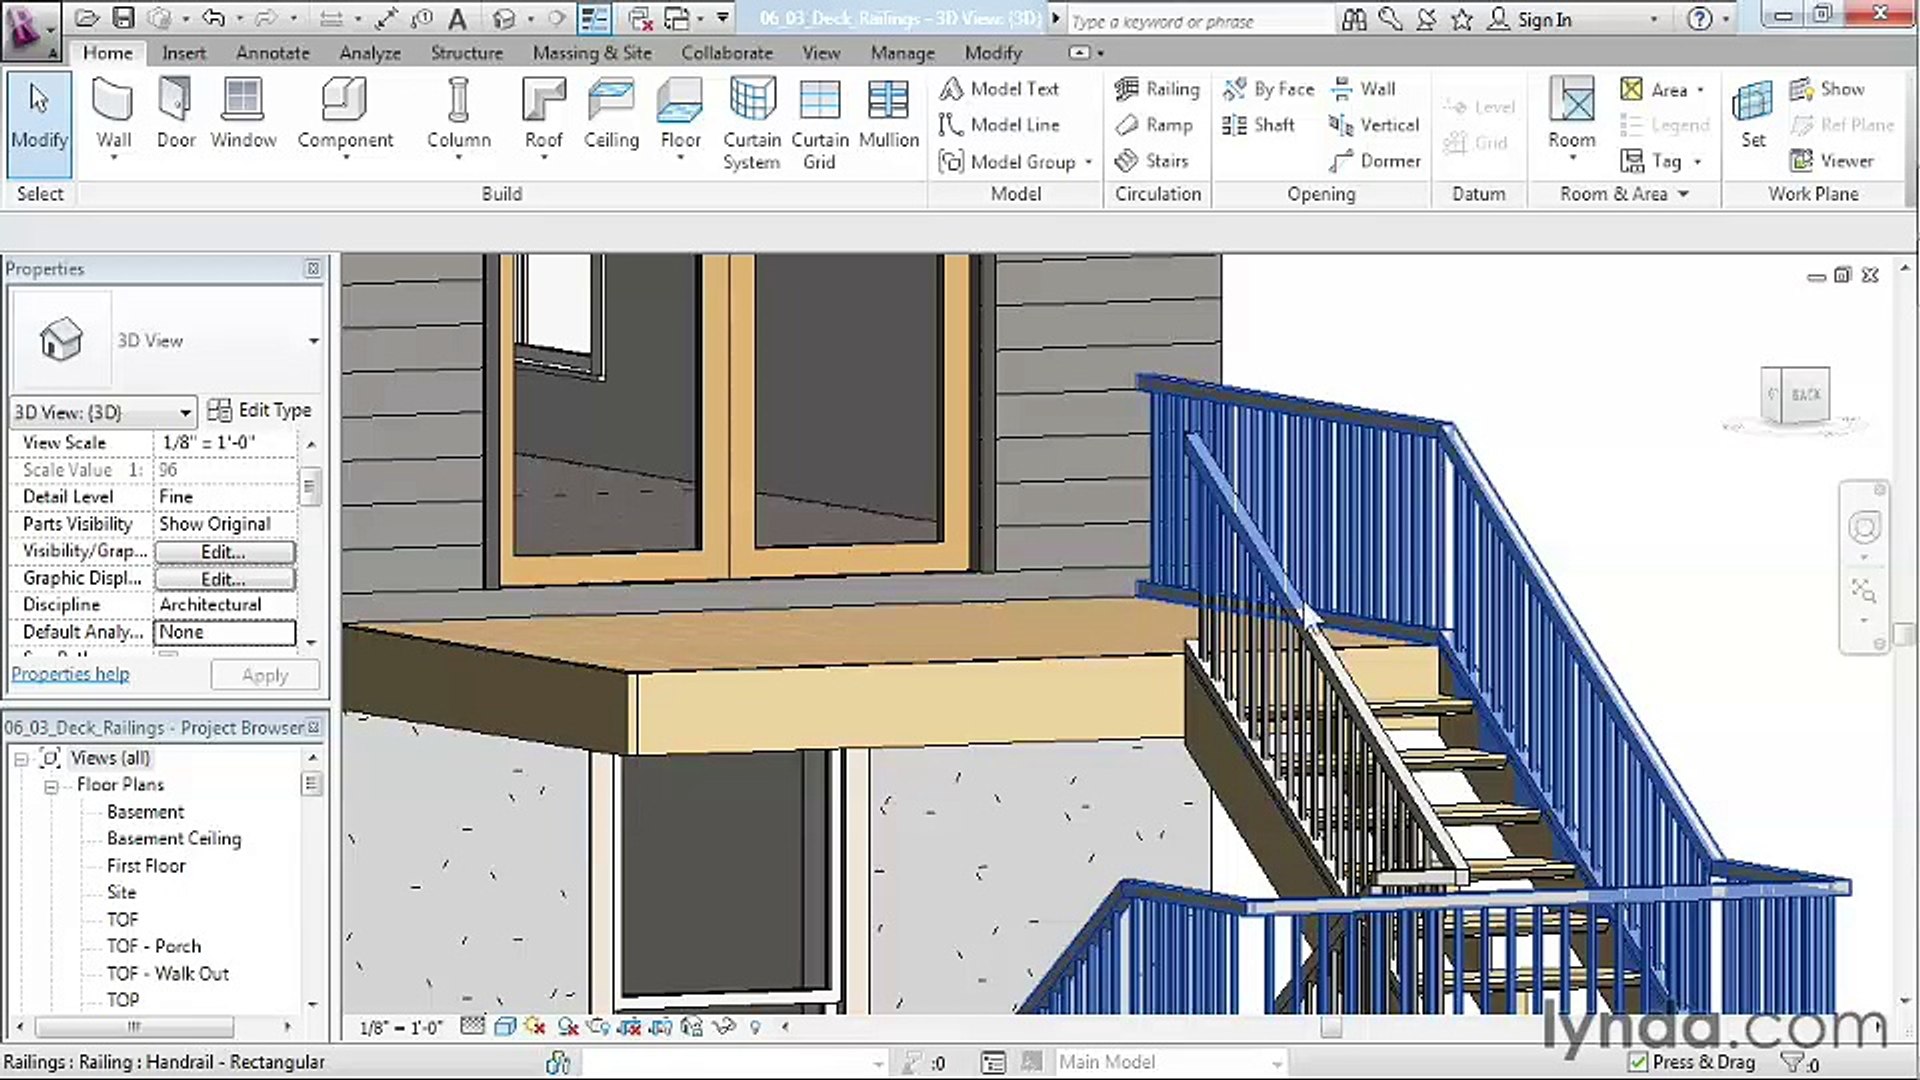Screen dimensions: 1920x1080
Task: Switch to the Manage tab
Action: pos(902,53)
